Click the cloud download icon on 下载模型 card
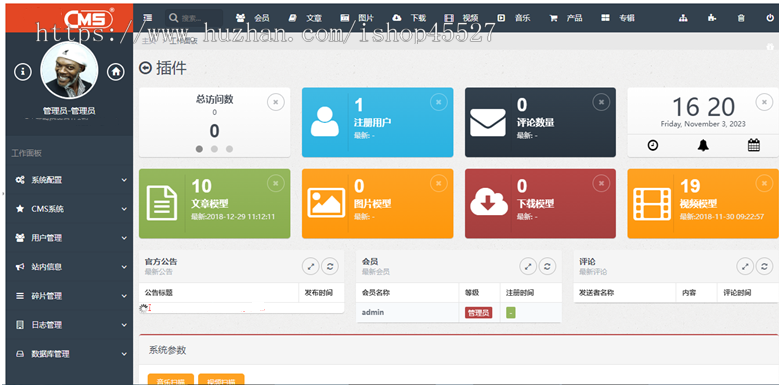The width and height of the screenshot is (781, 387). point(489,203)
